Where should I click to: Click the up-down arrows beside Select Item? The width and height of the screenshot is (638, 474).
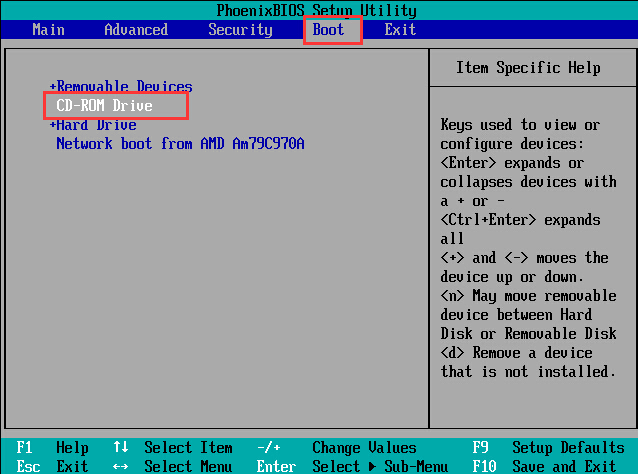[x=121, y=448]
